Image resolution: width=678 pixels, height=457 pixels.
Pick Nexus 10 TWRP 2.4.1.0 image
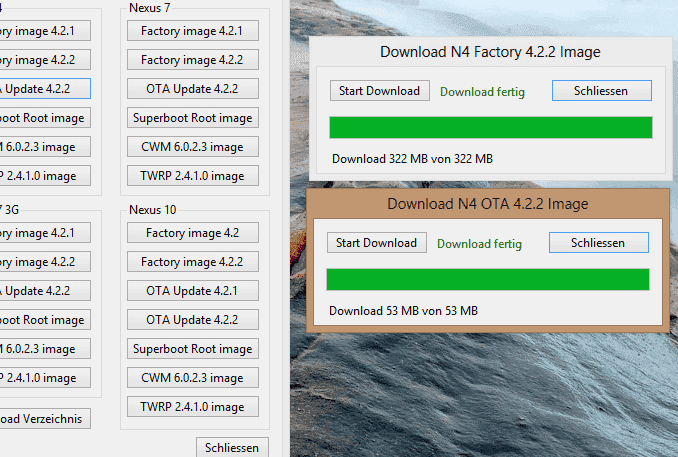tap(193, 406)
